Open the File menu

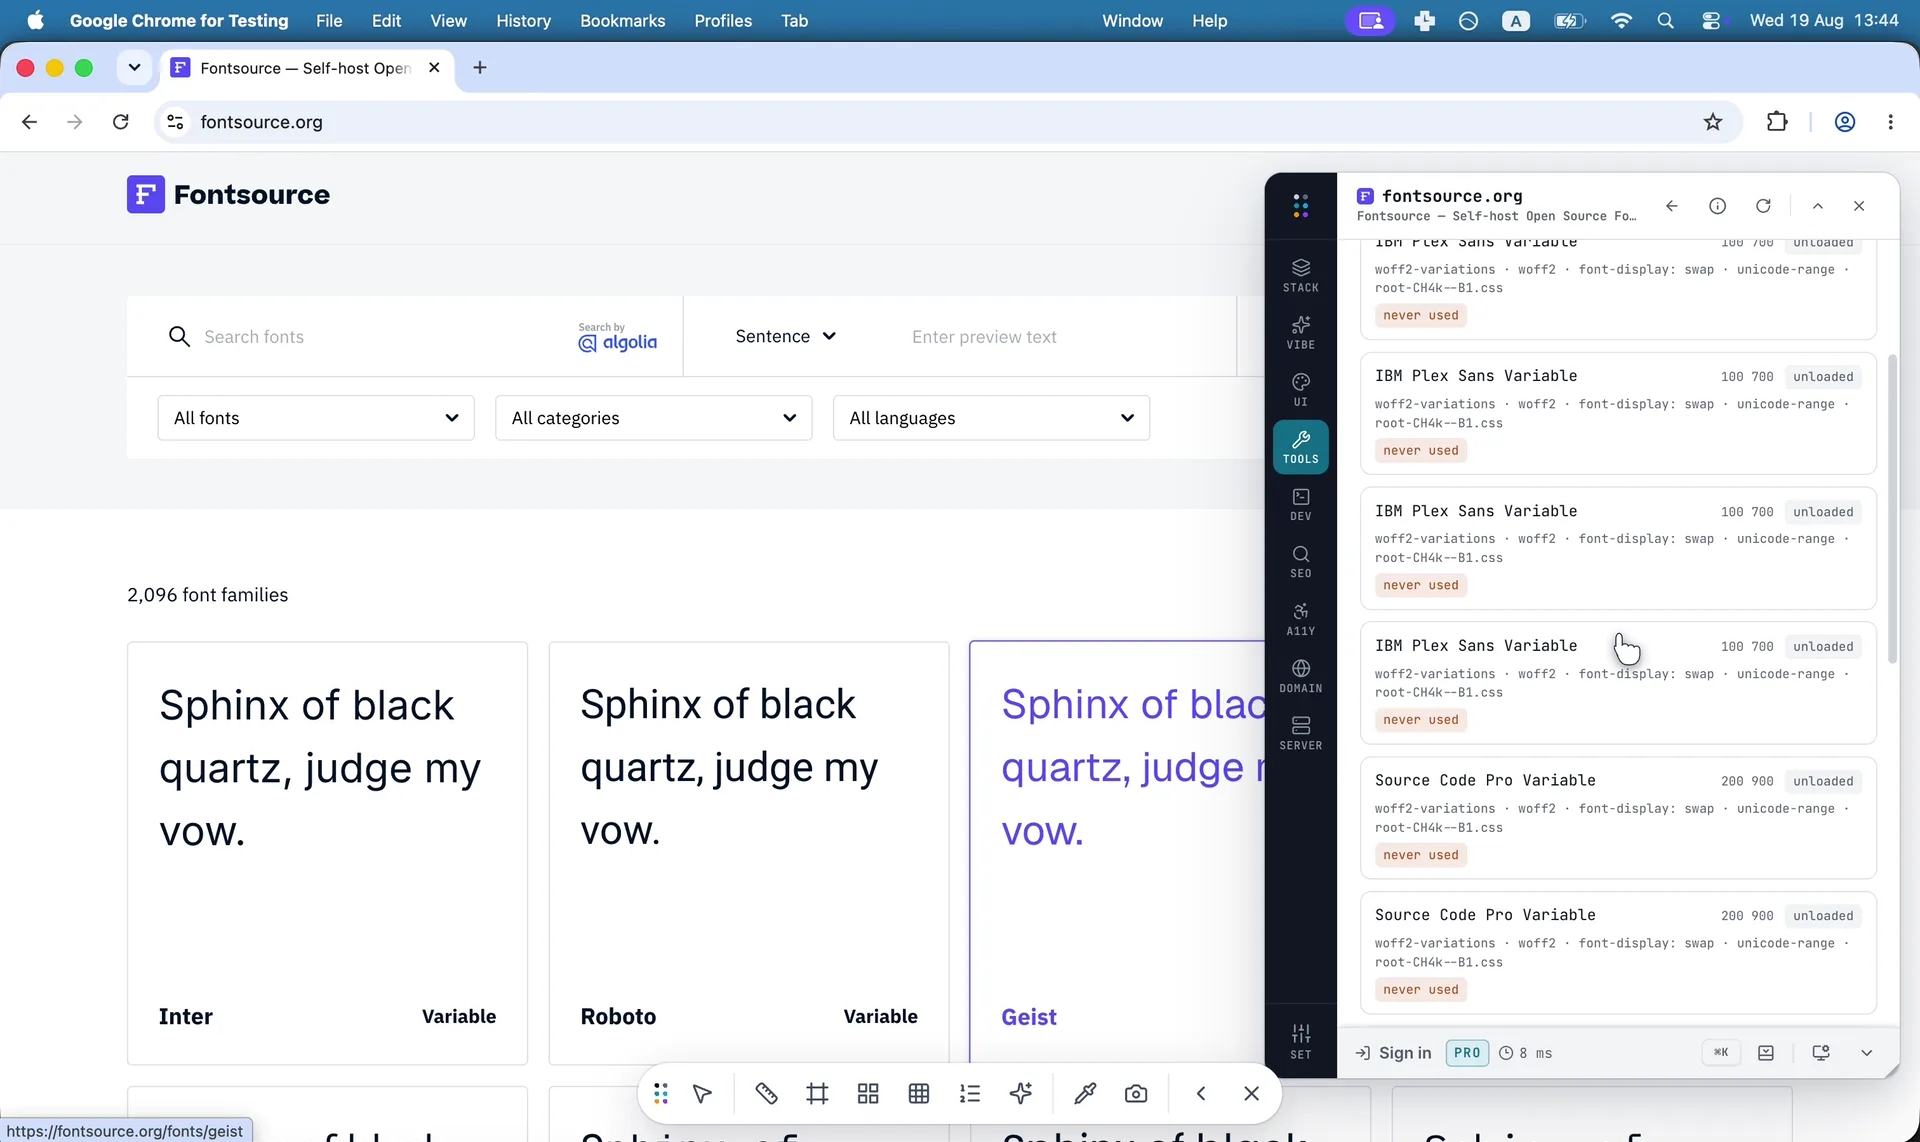click(329, 21)
